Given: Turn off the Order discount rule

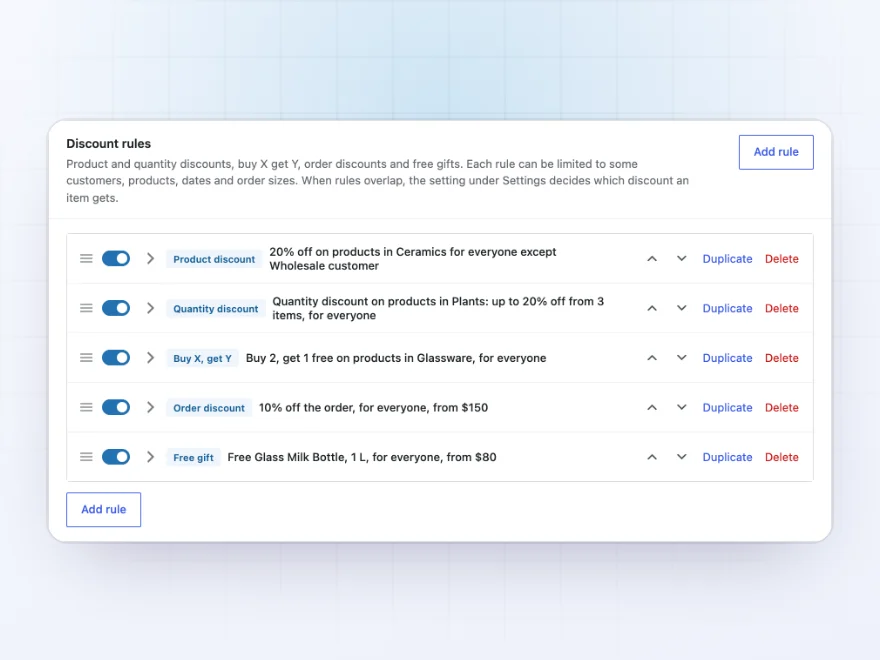Looking at the screenshot, I should tap(116, 407).
